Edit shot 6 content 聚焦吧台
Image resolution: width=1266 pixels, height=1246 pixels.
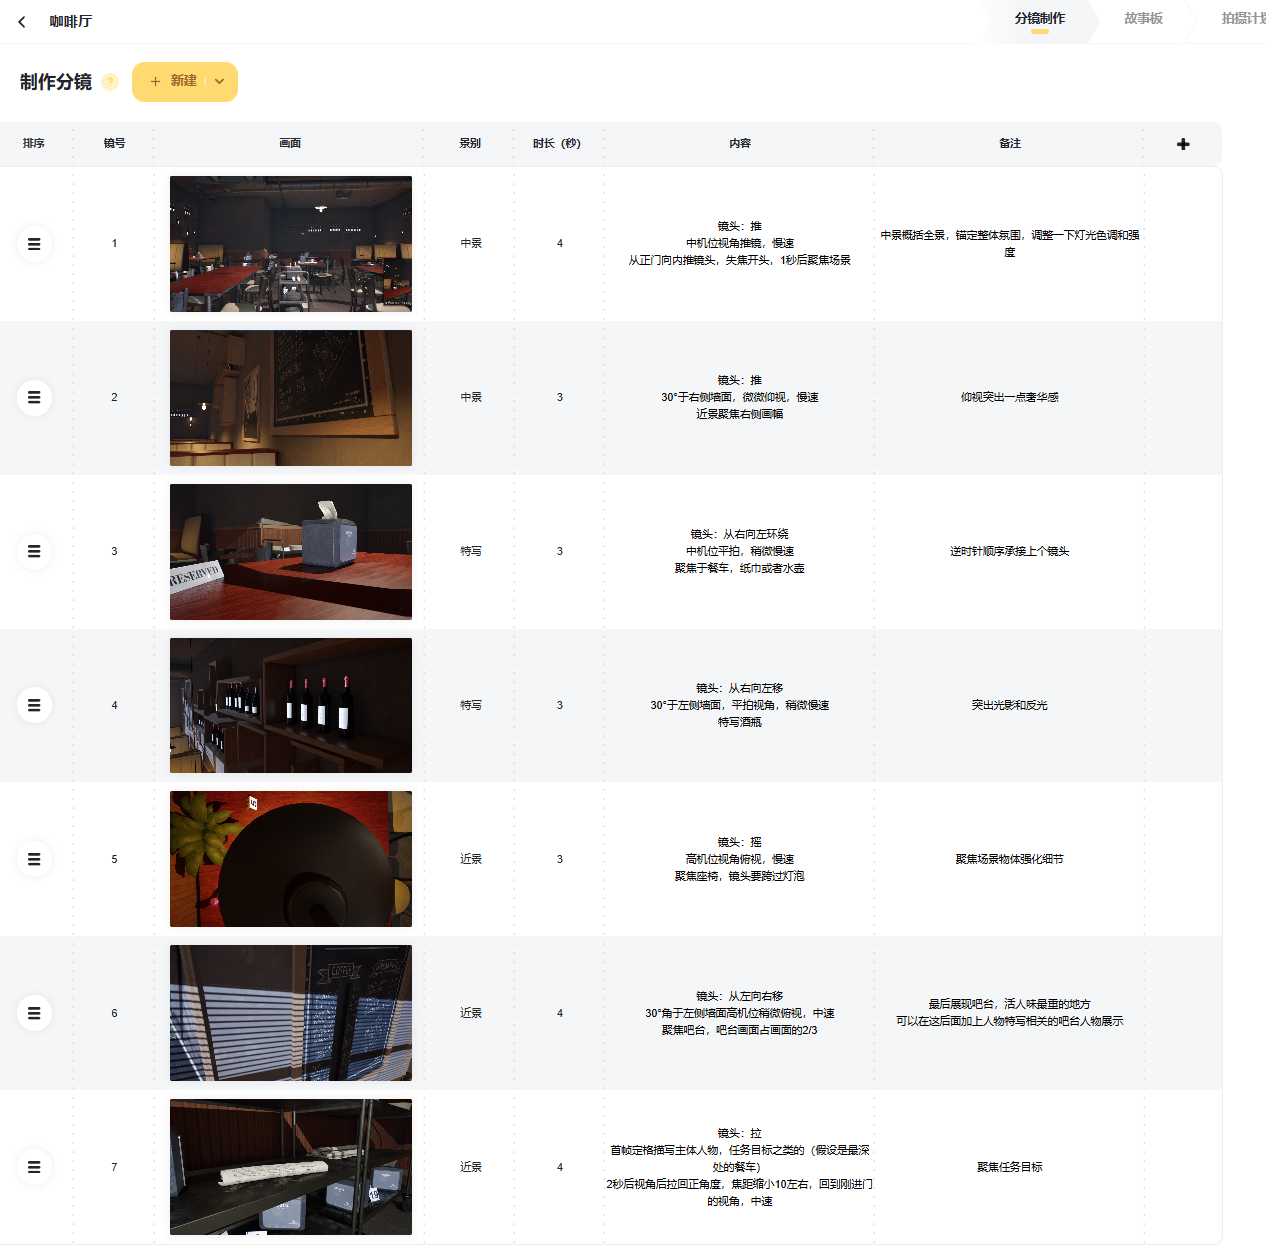click(x=740, y=1014)
